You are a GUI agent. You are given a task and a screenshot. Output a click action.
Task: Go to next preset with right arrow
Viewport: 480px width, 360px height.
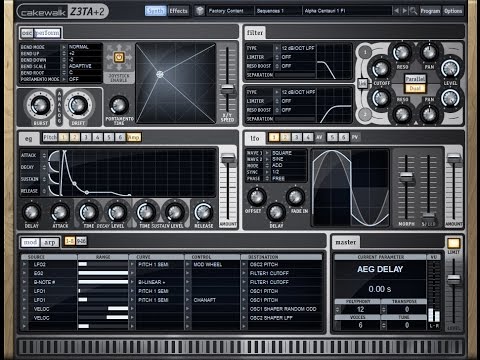tap(404, 11)
